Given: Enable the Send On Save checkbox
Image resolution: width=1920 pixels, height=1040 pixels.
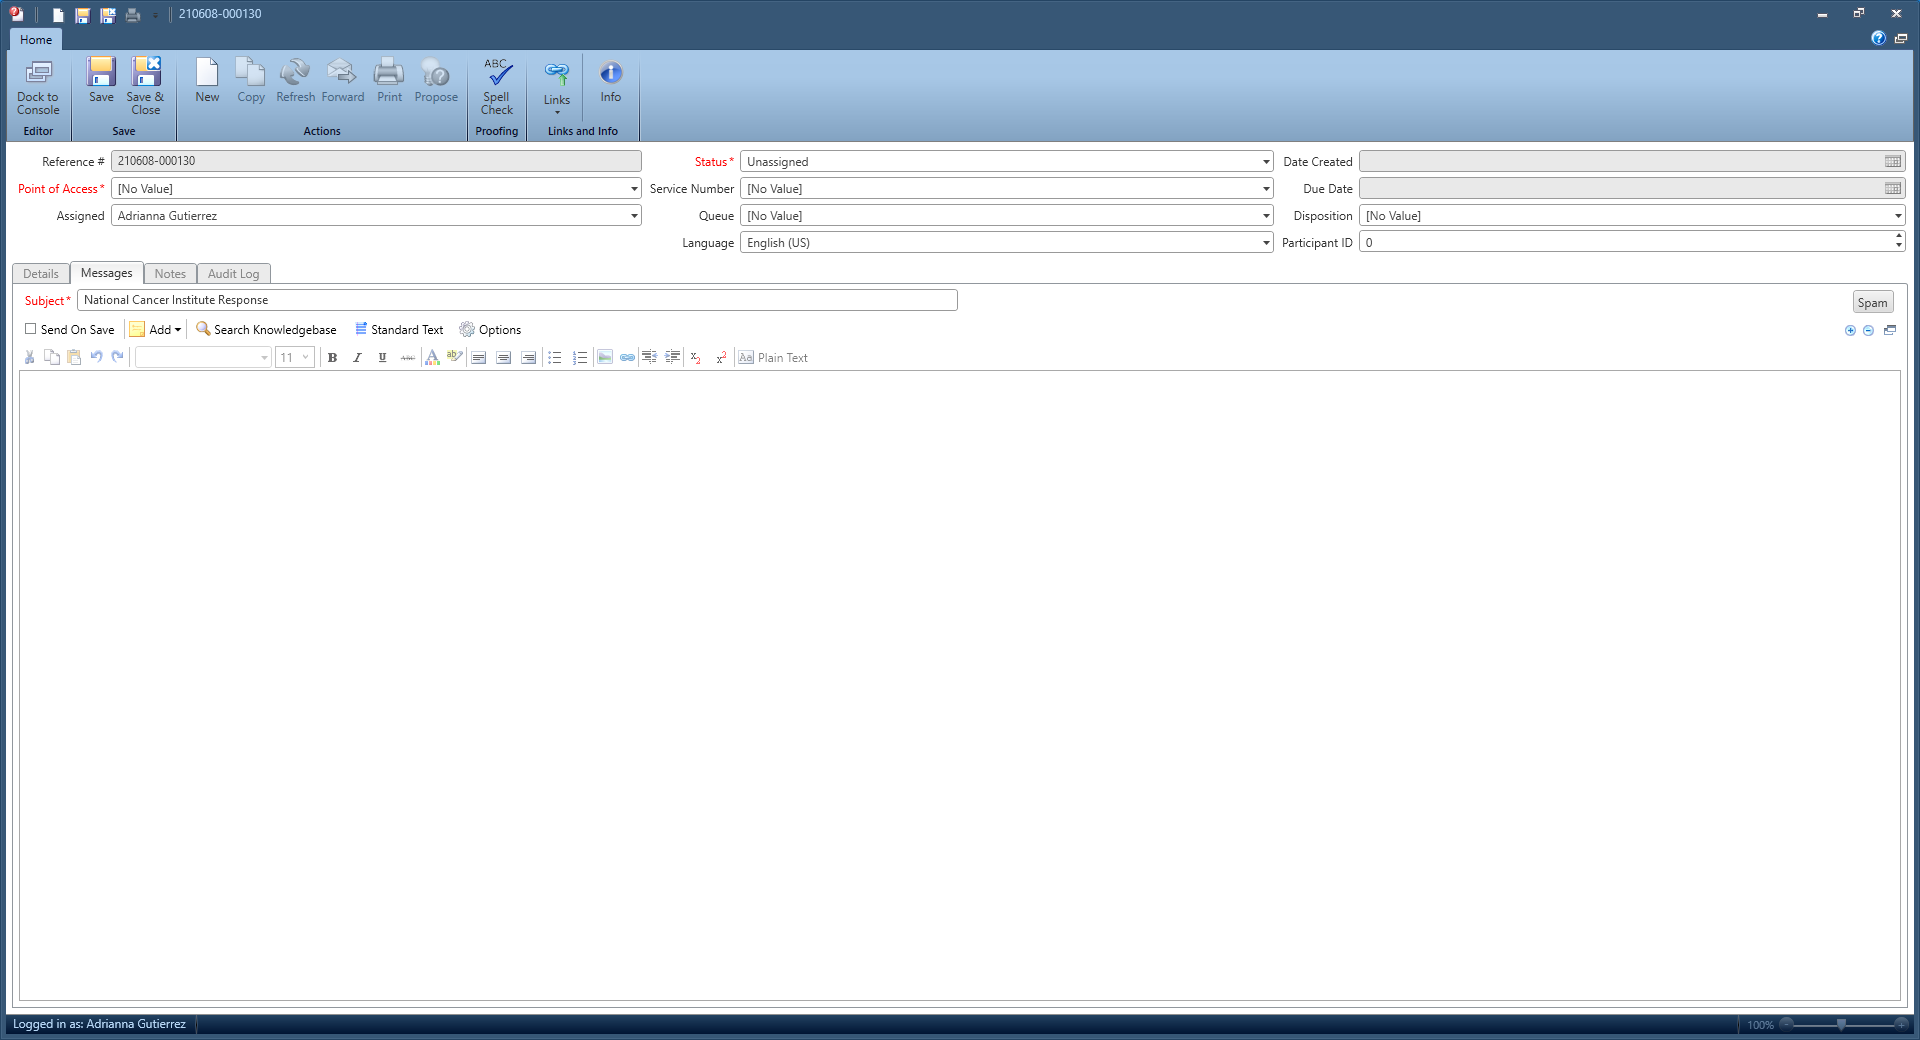Looking at the screenshot, I should 31,329.
